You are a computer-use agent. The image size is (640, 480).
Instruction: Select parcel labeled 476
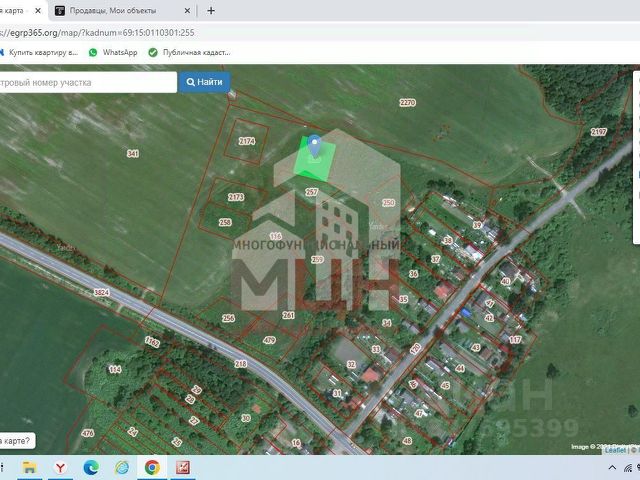pyautogui.click(x=88, y=433)
